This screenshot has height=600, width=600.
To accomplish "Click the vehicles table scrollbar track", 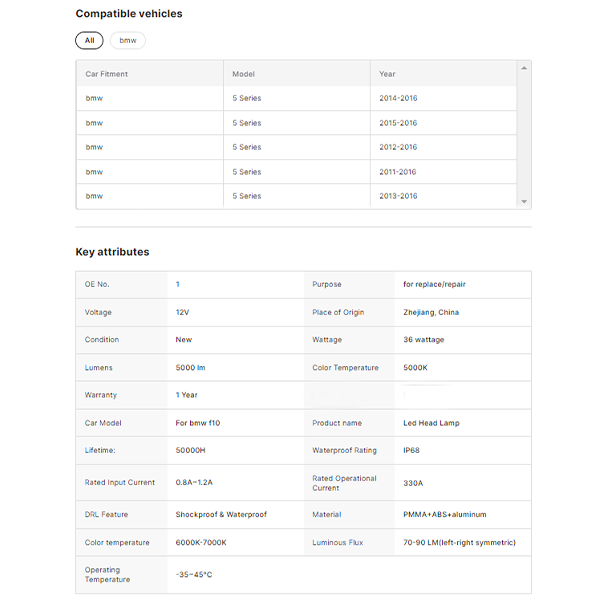I will [524, 135].
